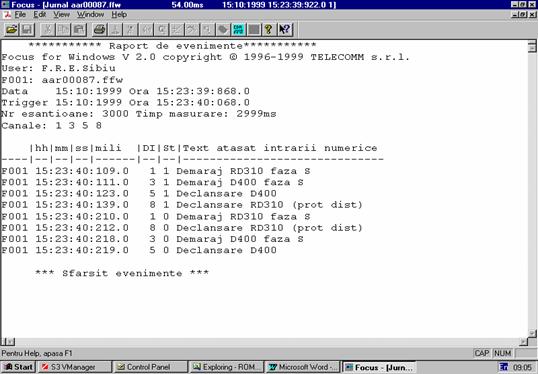
Task: Switch to Control Panel taskbar button
Action: (x=150, y=367)
